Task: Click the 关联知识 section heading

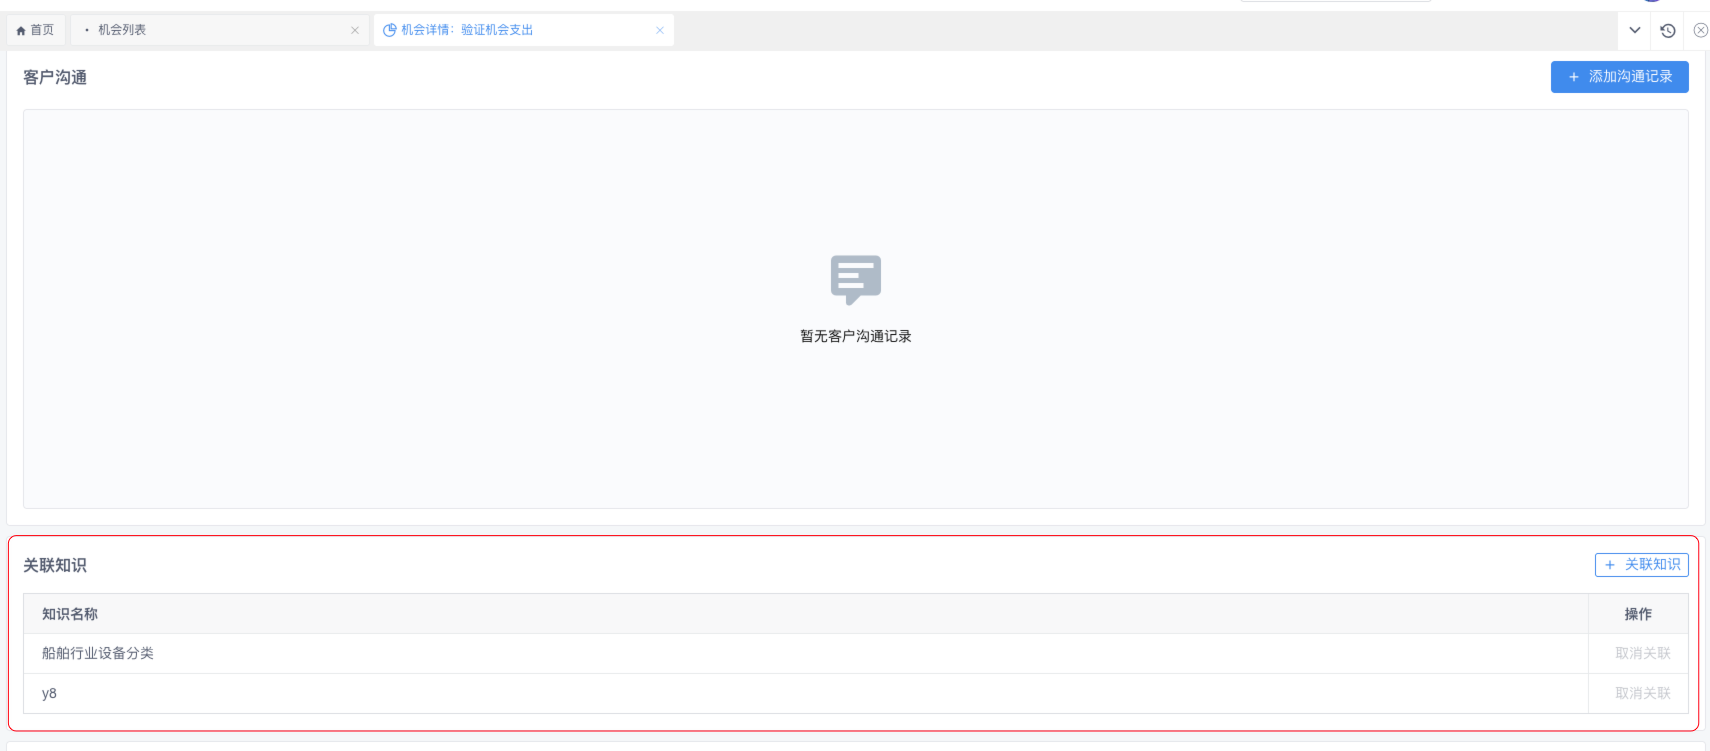Action: (55, 566)
